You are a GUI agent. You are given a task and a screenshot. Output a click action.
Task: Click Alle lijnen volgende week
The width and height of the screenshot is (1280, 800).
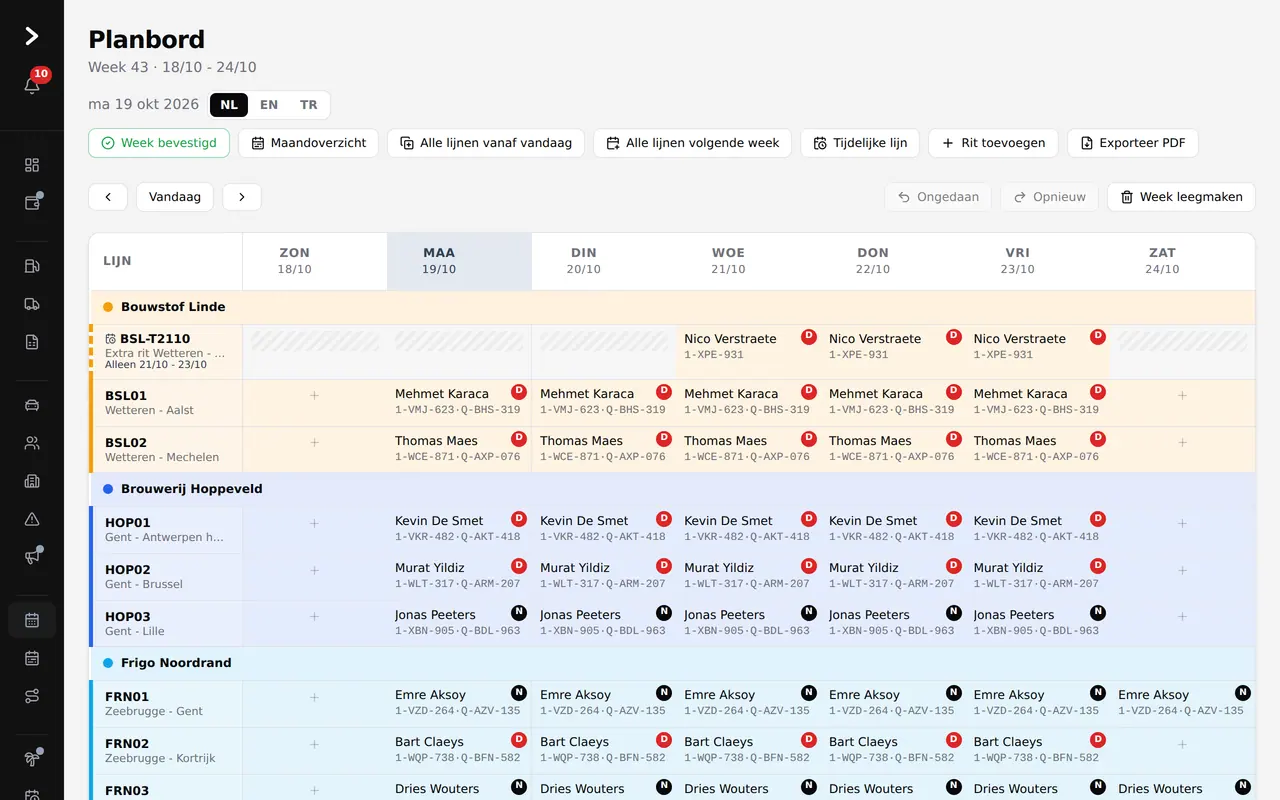[692, 143]
